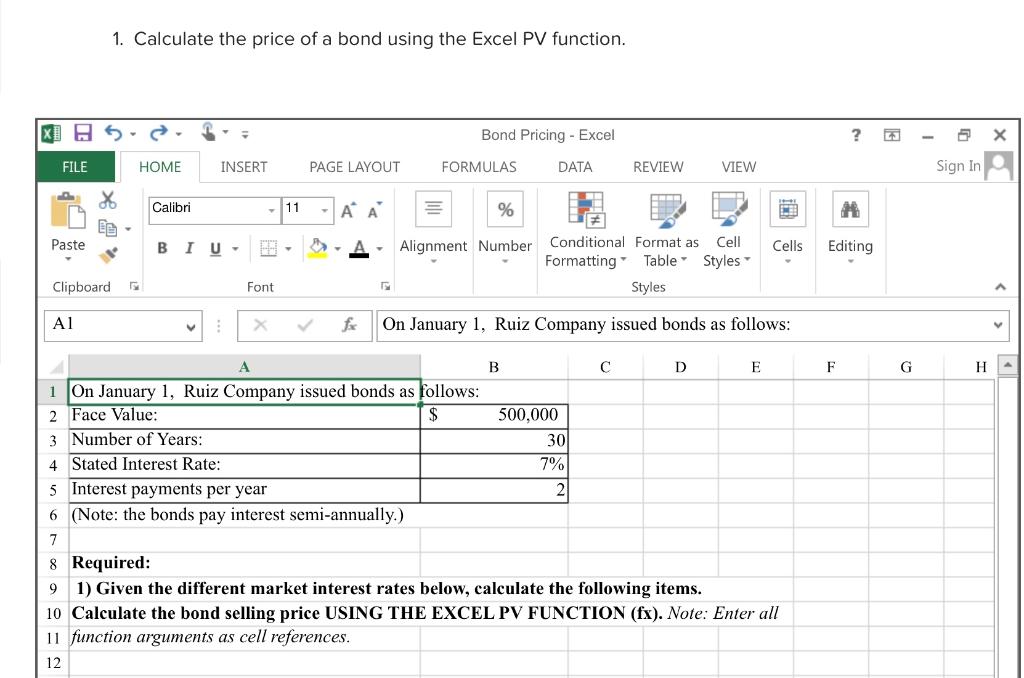Decrease font size with small A
The image size is (1024, 678).
point(374,210)
